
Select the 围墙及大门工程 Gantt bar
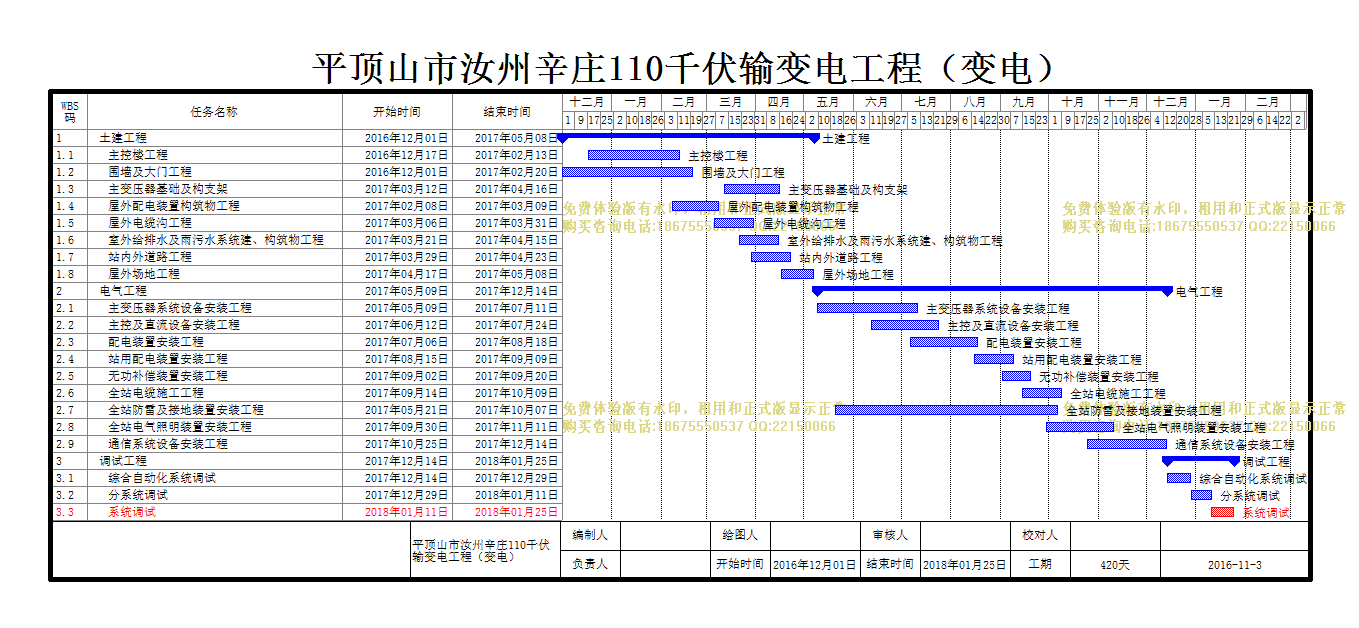click(627, 172)
